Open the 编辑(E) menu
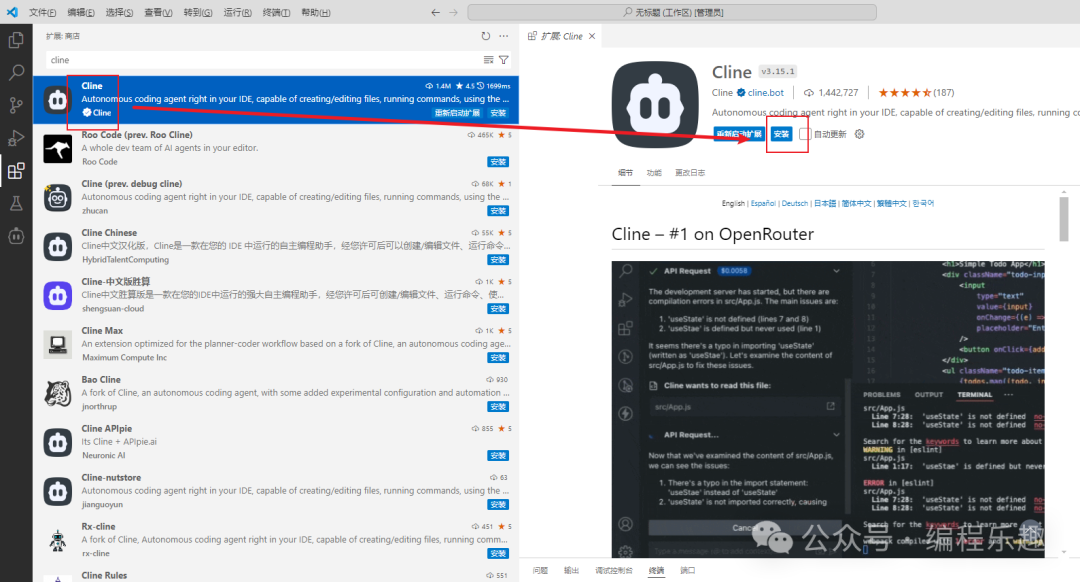The height and width of the screenshot is (582, 1080). (x=81, y=12)
